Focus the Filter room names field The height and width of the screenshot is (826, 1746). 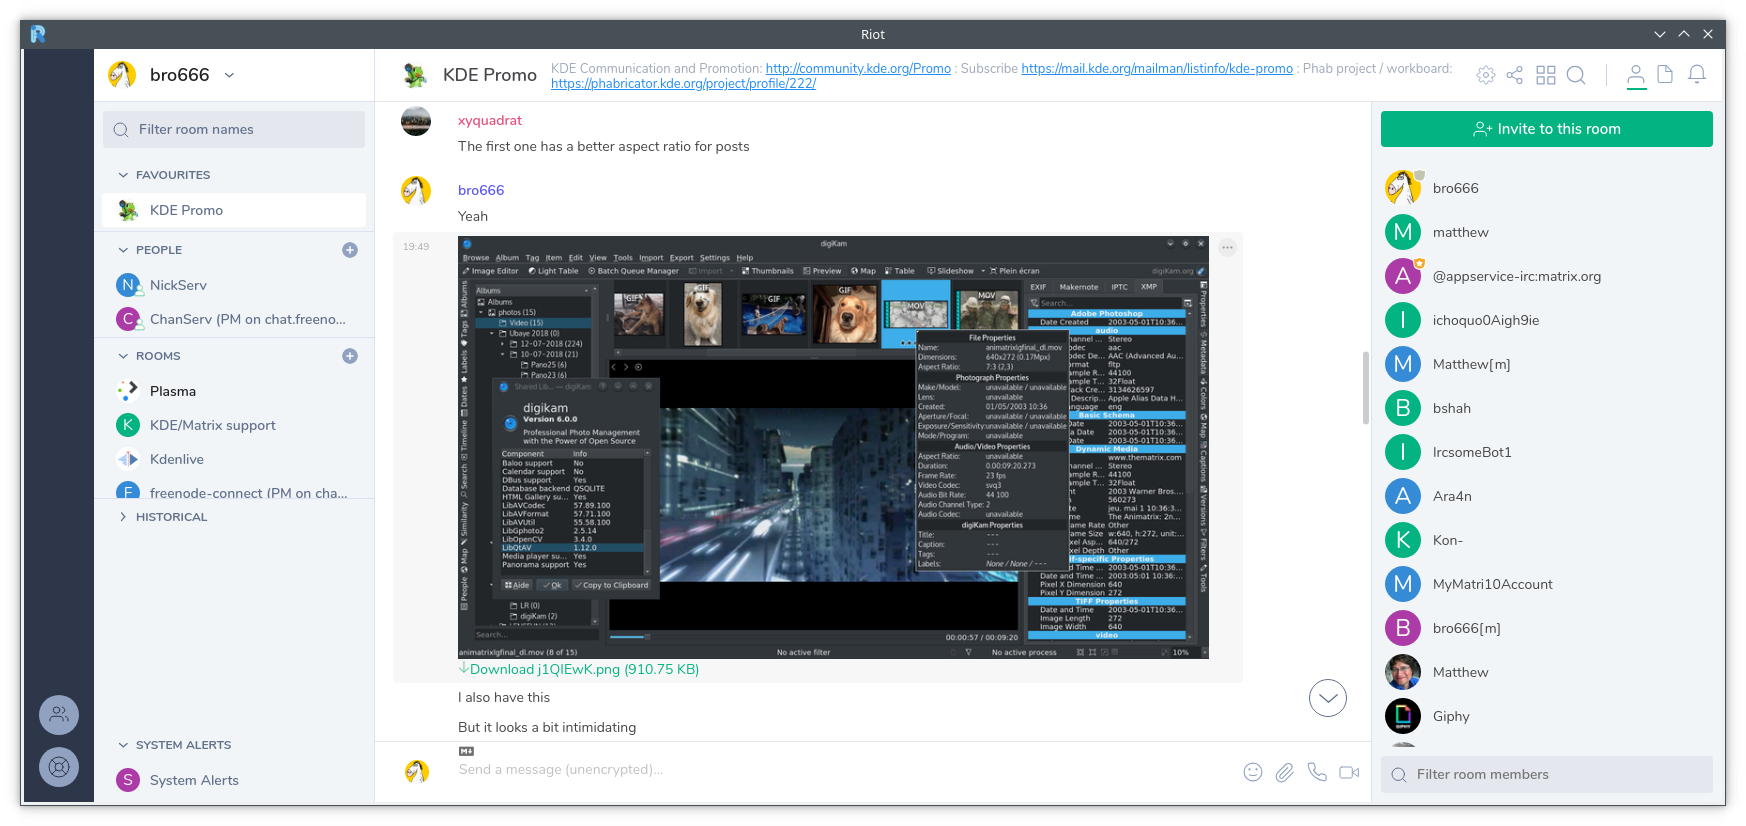tap(234, 129)
